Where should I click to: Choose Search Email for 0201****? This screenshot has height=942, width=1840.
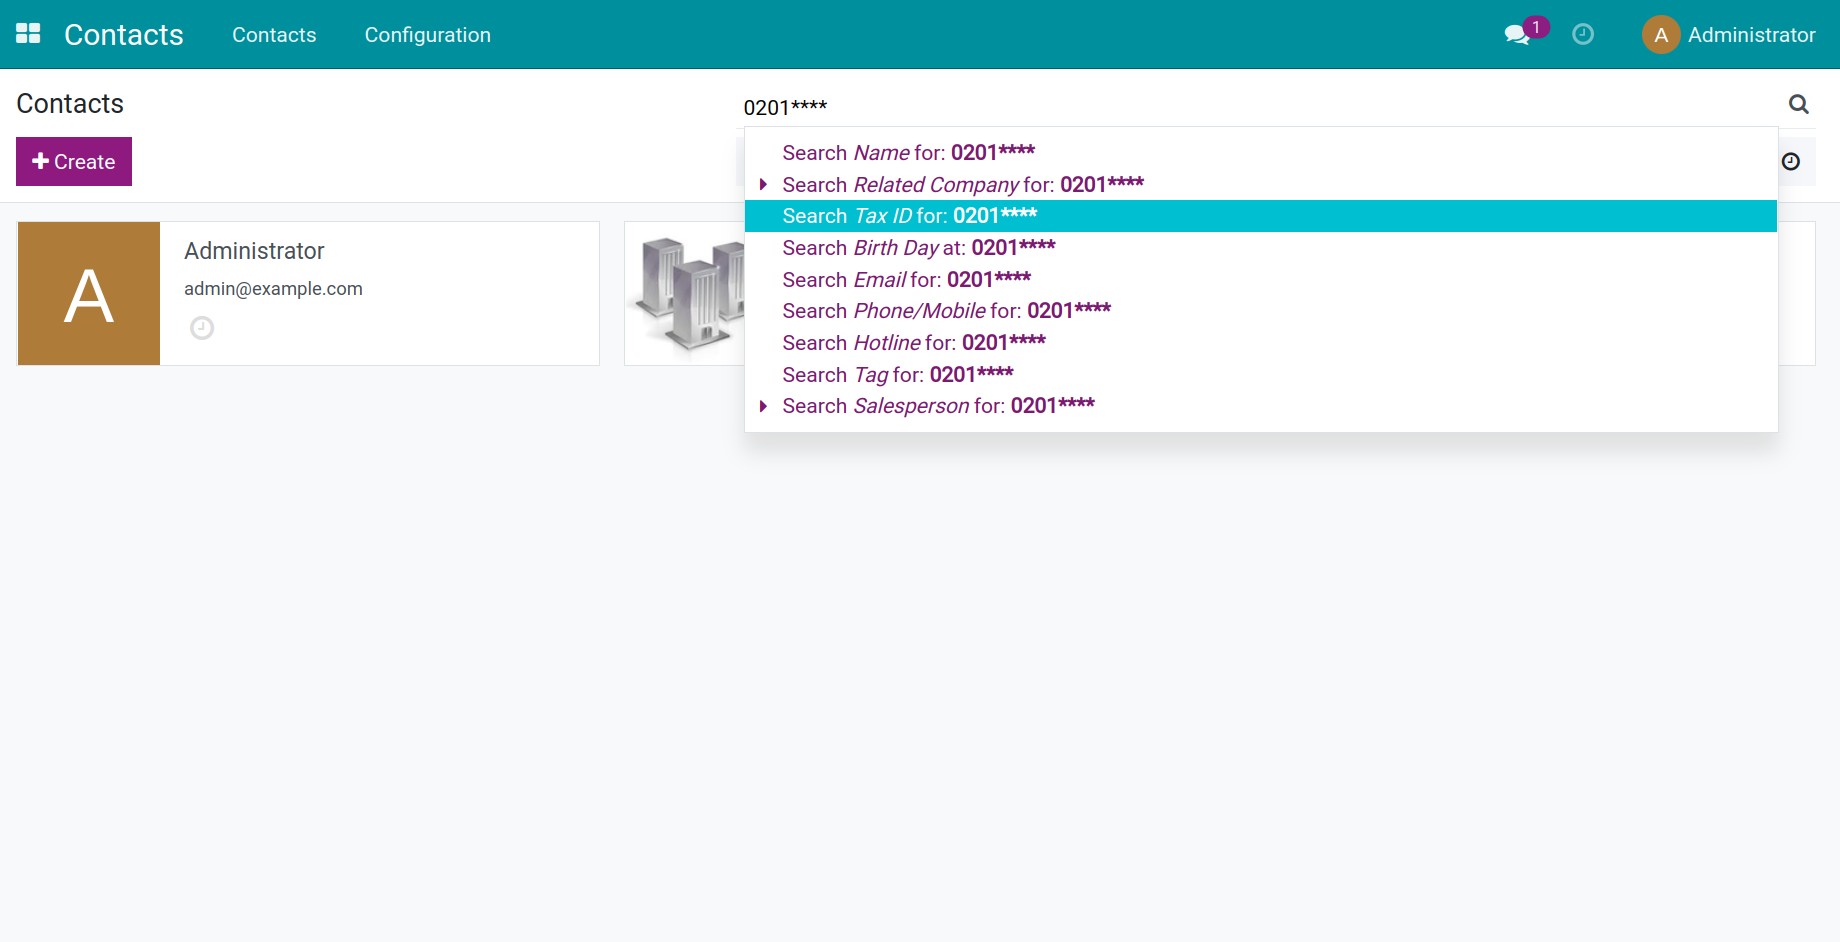(x=906, y=280)
